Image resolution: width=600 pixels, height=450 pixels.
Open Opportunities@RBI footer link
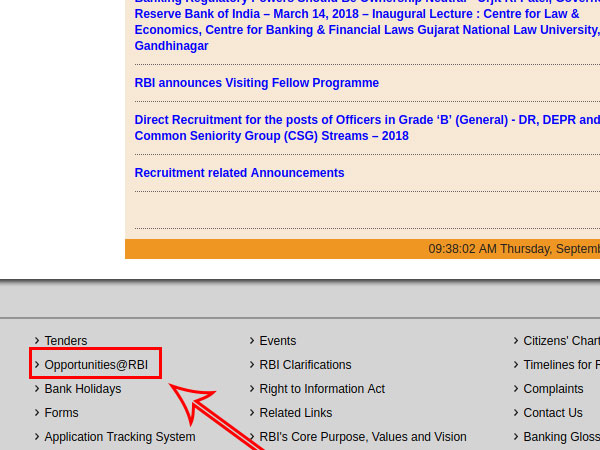(96, 365)
